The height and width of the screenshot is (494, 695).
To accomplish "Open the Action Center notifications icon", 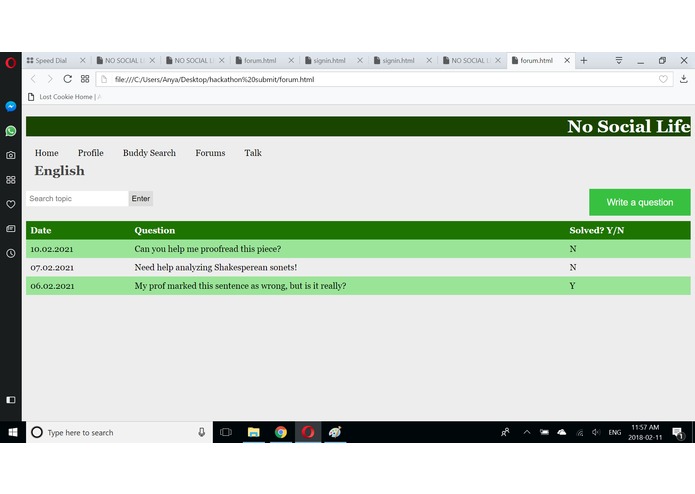I will pos(678,433).
